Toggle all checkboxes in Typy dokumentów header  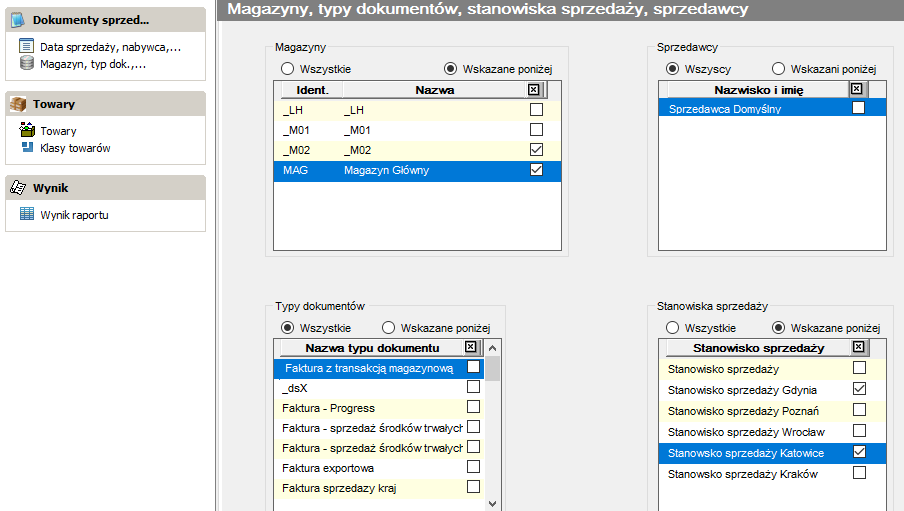pos(471,347)
